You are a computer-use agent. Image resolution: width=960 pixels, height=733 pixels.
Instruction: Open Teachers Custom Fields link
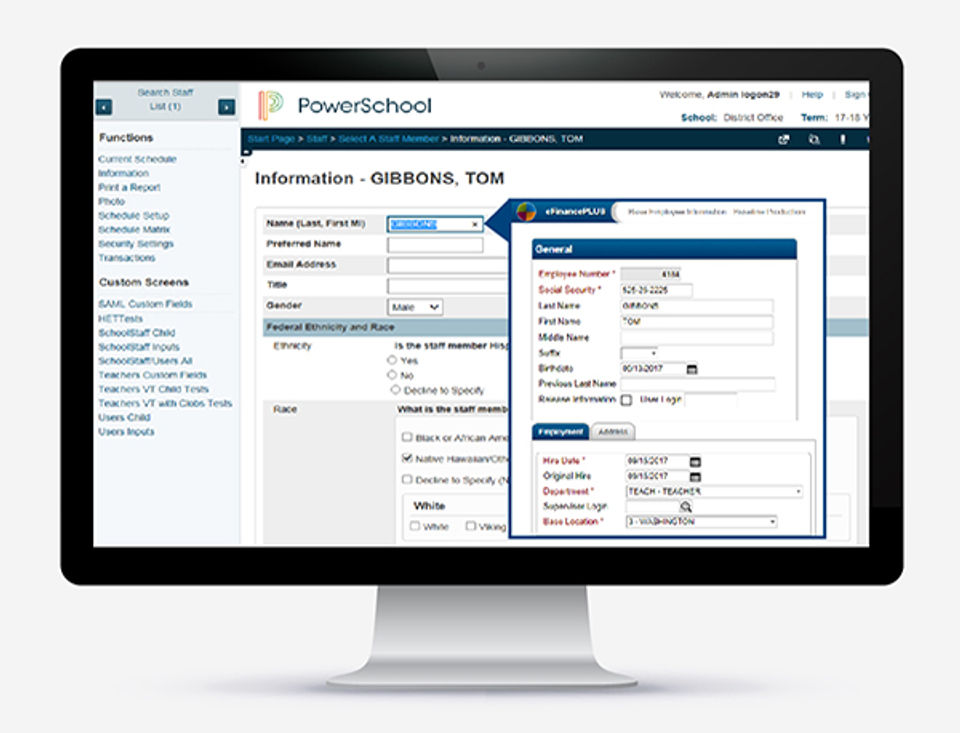click(152, 375)
